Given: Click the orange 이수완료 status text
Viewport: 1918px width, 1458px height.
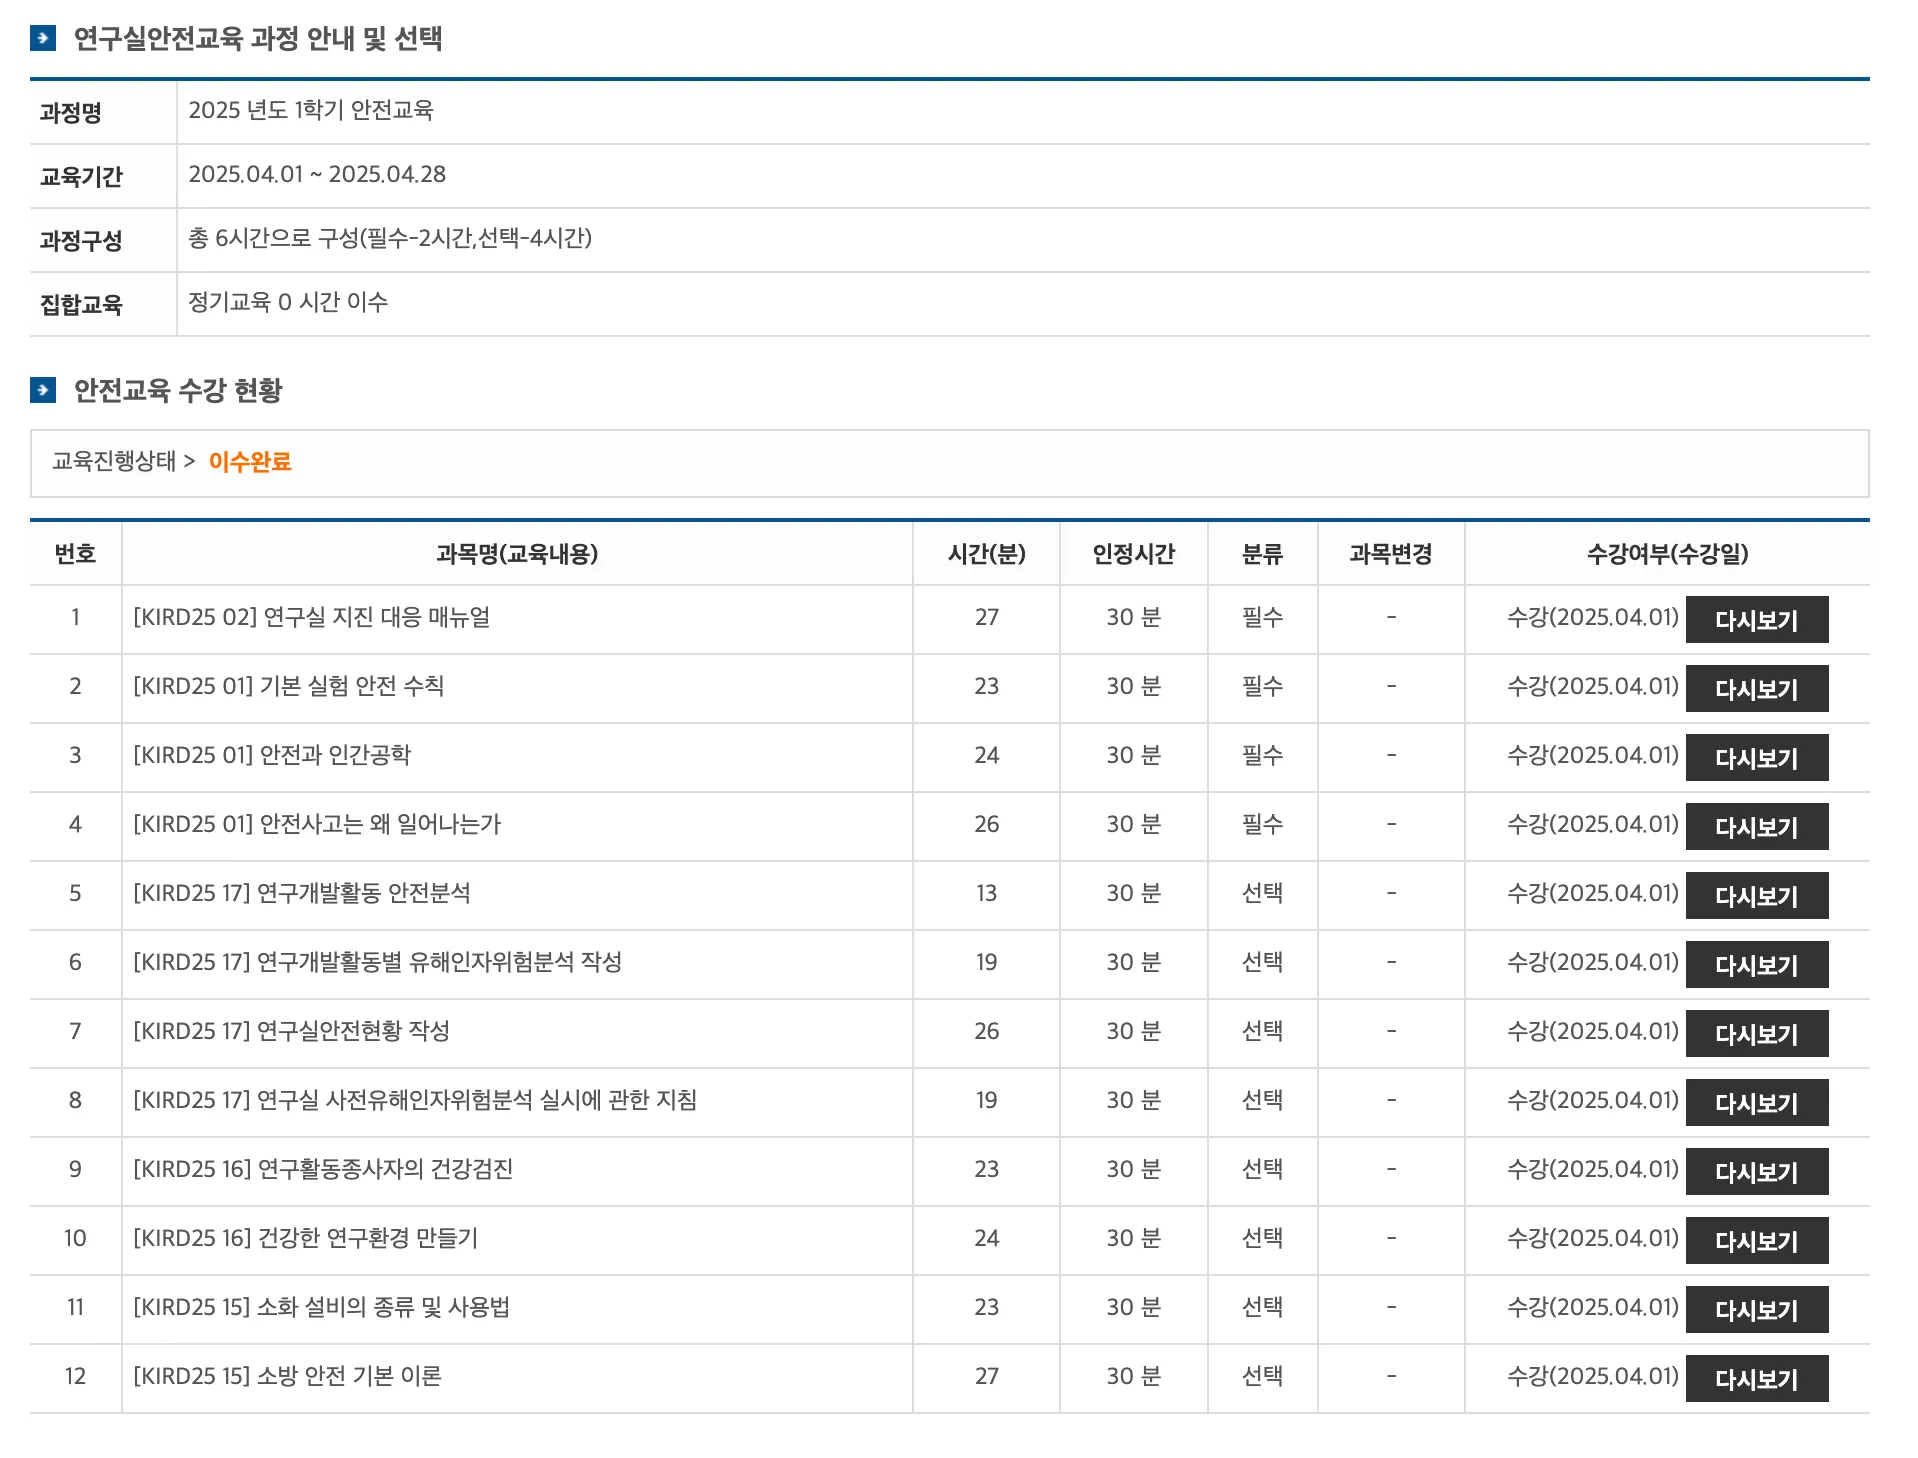Looking at the screenshot, I should tap(250, 462).
